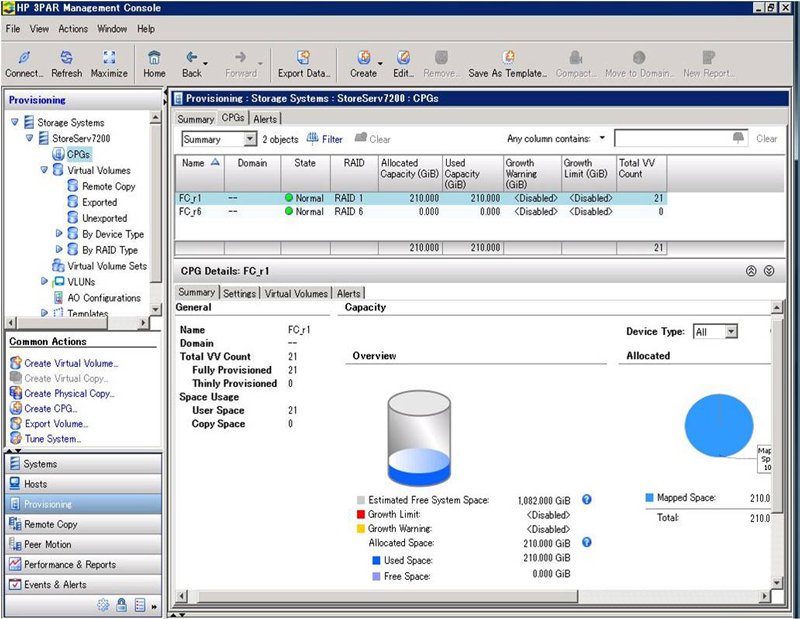The width and height of the screenshot is (800, 619).
Task: Click the red Growth Limit legend swatch
Action: 361,514
